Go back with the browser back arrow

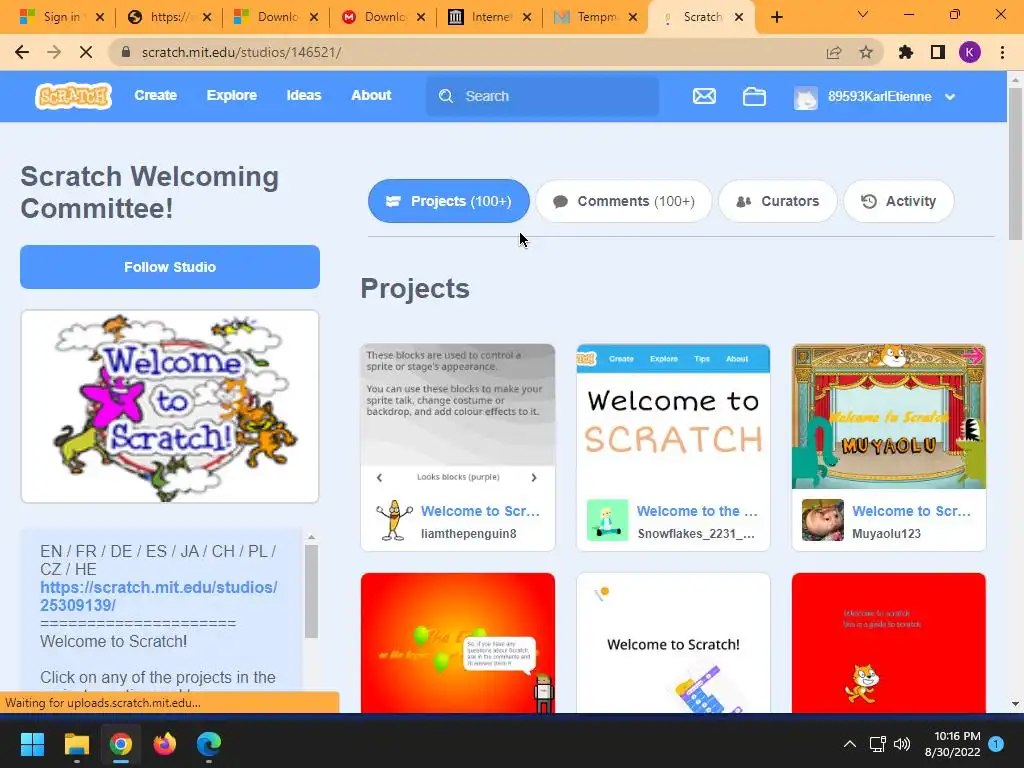(22, 52)
